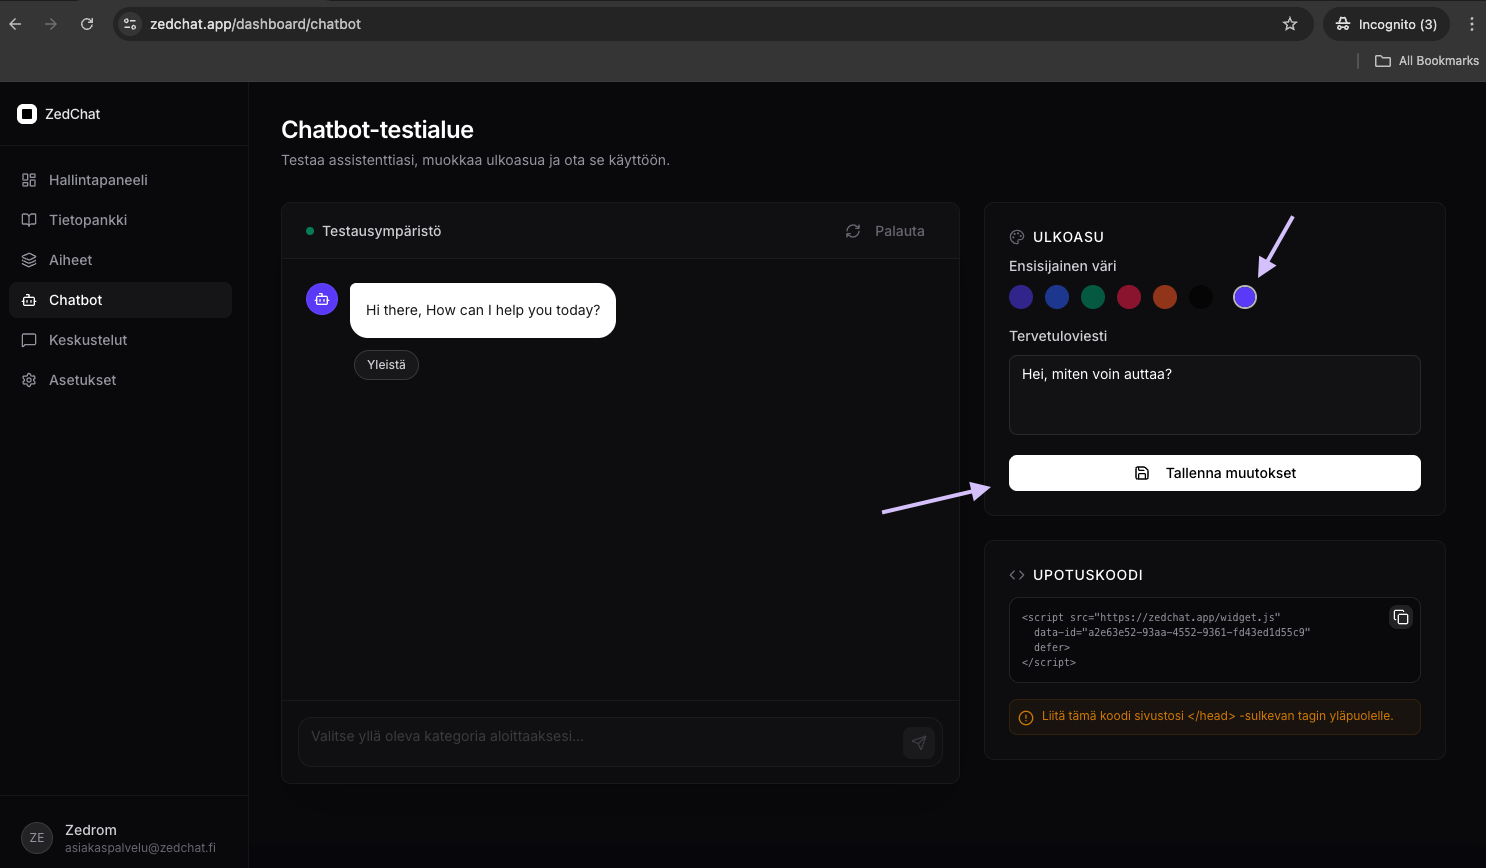Navigate to Keskustelut
The width and height of the screenshot is (1486, 868).
click(88, 340)
